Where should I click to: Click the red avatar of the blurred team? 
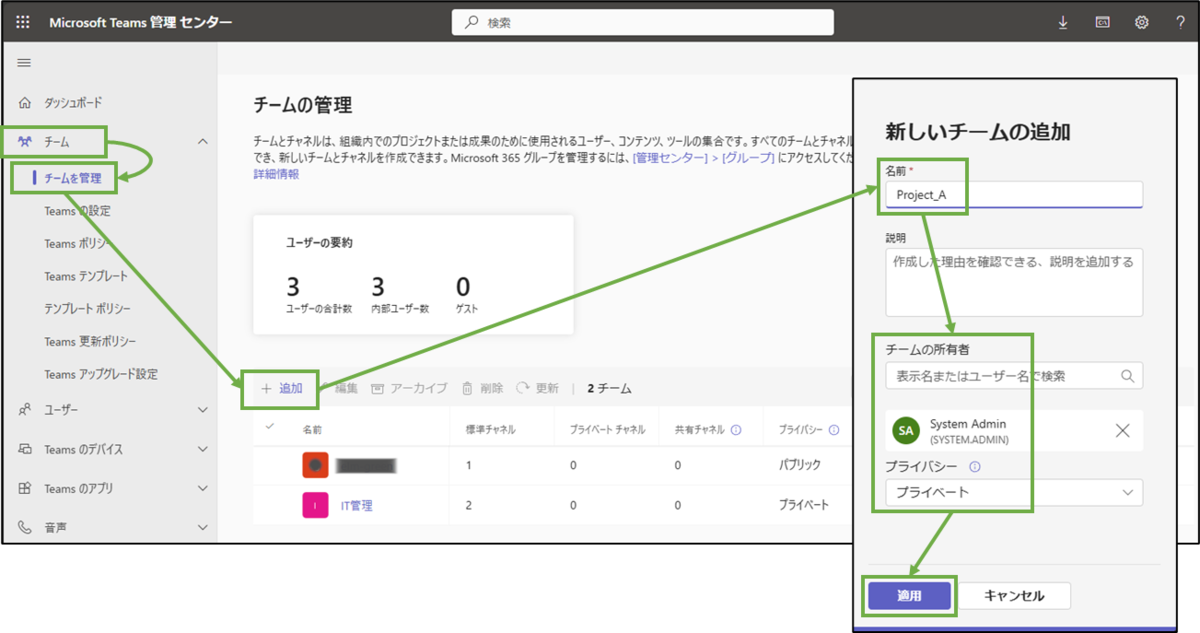click(316, 465)
